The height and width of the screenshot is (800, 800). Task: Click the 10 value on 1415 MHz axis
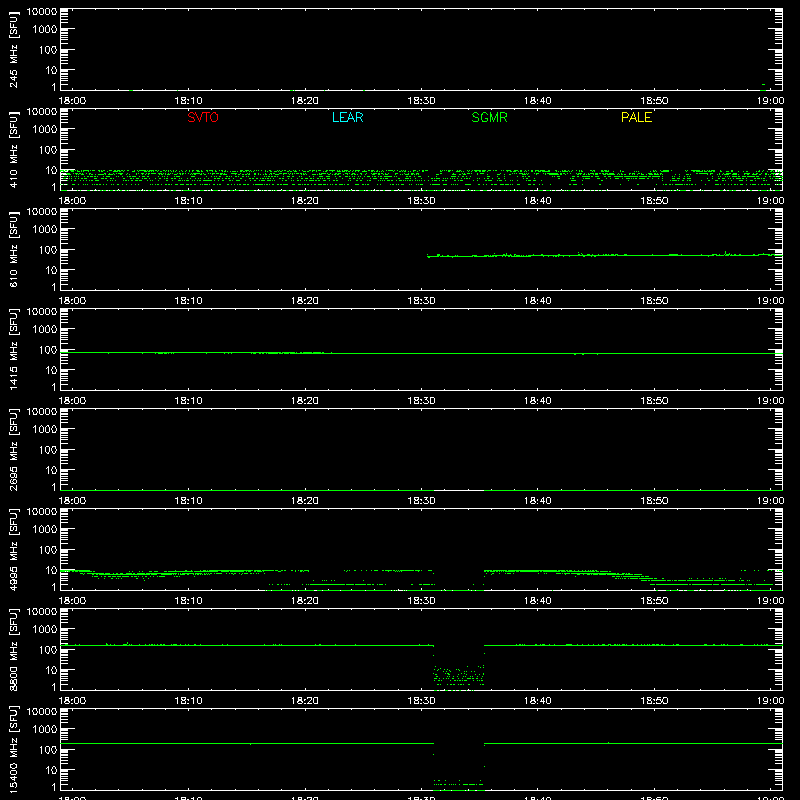click(x=51, y=370)
